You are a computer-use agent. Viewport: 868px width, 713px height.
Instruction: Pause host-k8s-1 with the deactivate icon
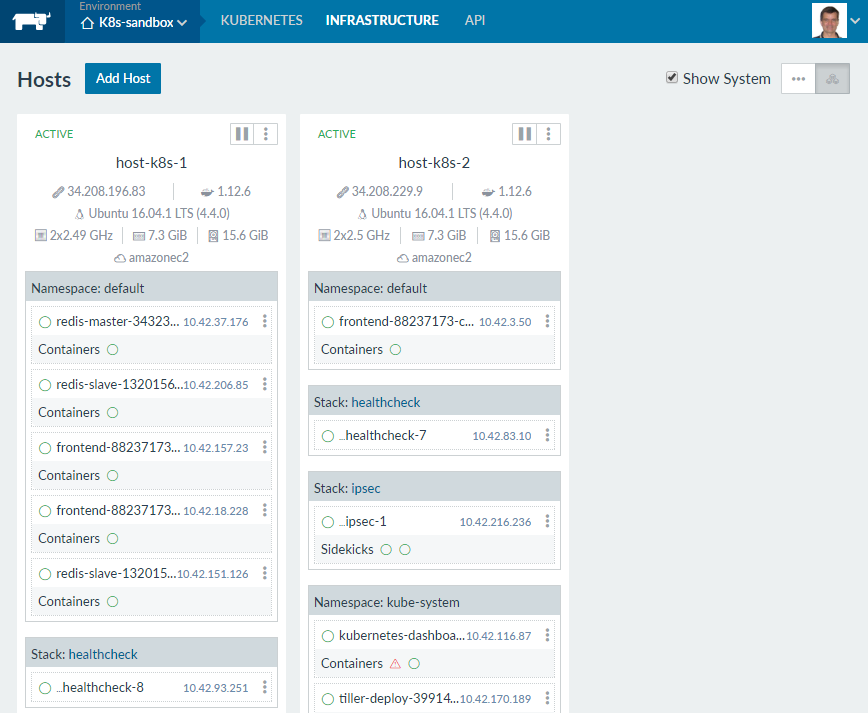[x=242, y=134]
